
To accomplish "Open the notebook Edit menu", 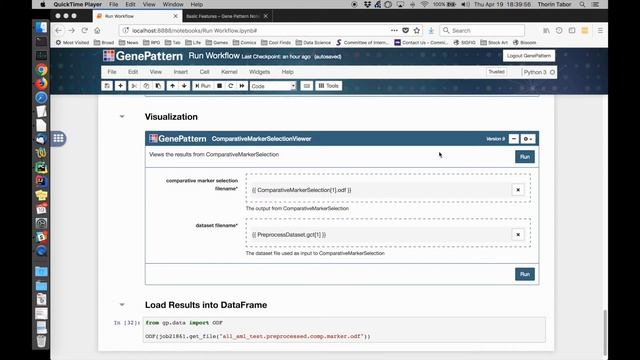I will 133,72.
